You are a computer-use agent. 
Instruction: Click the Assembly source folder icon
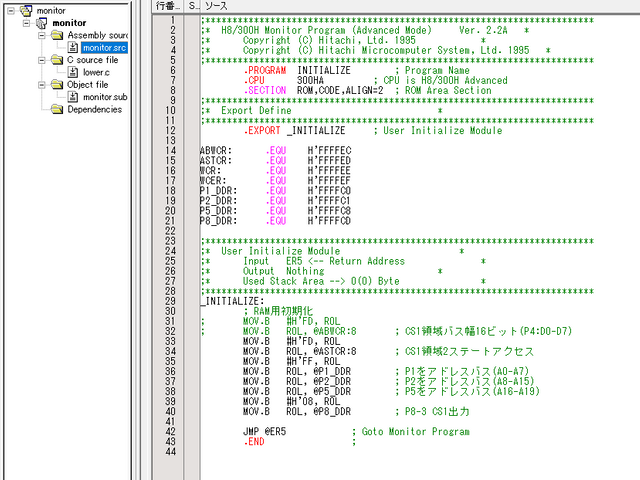[57, 35]
